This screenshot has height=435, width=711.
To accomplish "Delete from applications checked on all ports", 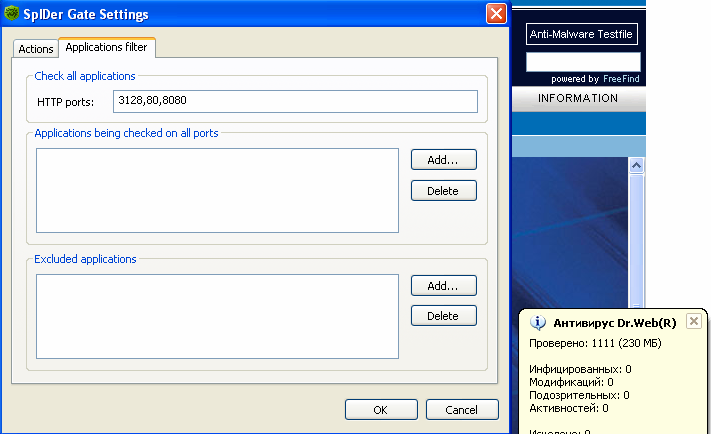I will pos(443,191).
